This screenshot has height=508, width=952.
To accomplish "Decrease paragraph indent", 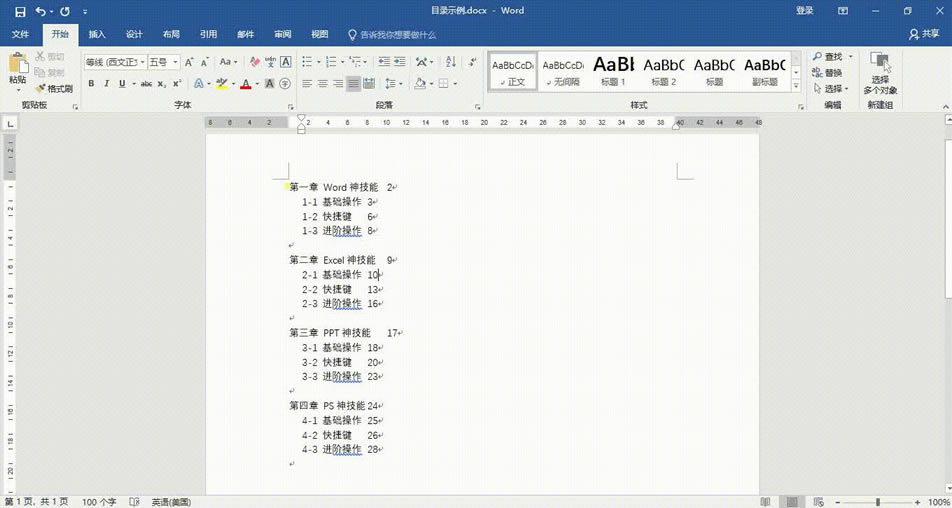I will [384, 62].
